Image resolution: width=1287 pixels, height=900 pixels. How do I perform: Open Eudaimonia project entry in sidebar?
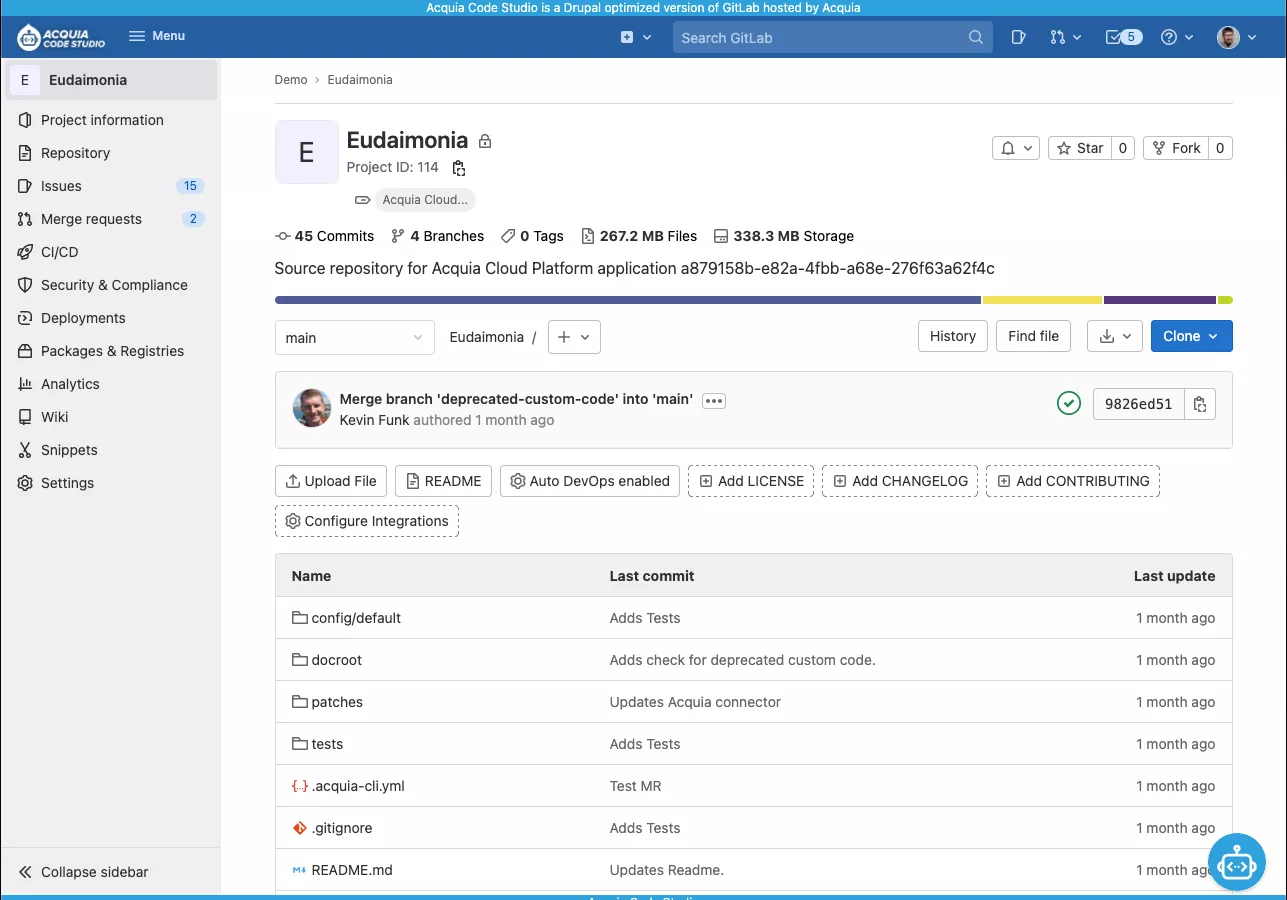pyautogui.click(x=112, y=80)
